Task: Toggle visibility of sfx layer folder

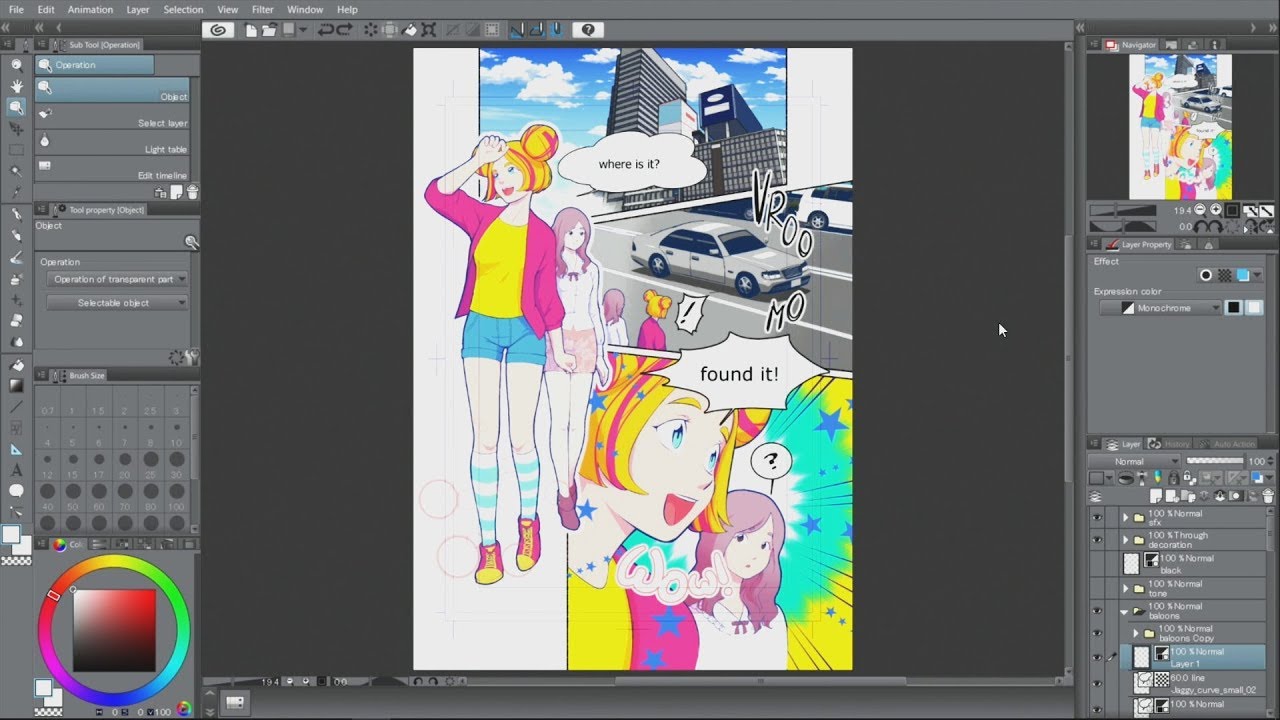Action: point(1097,517)
